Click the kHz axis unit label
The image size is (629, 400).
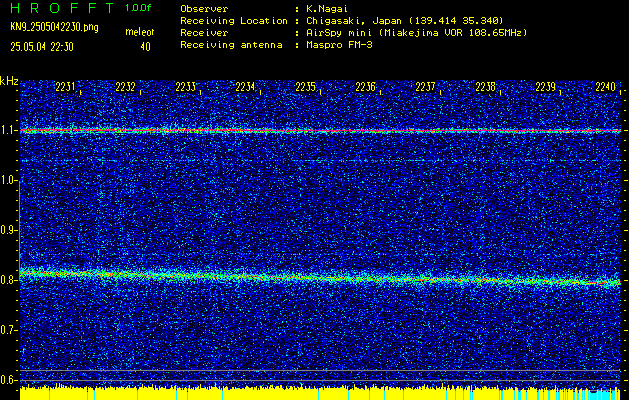pyautogui.click(x=9, y=81)
